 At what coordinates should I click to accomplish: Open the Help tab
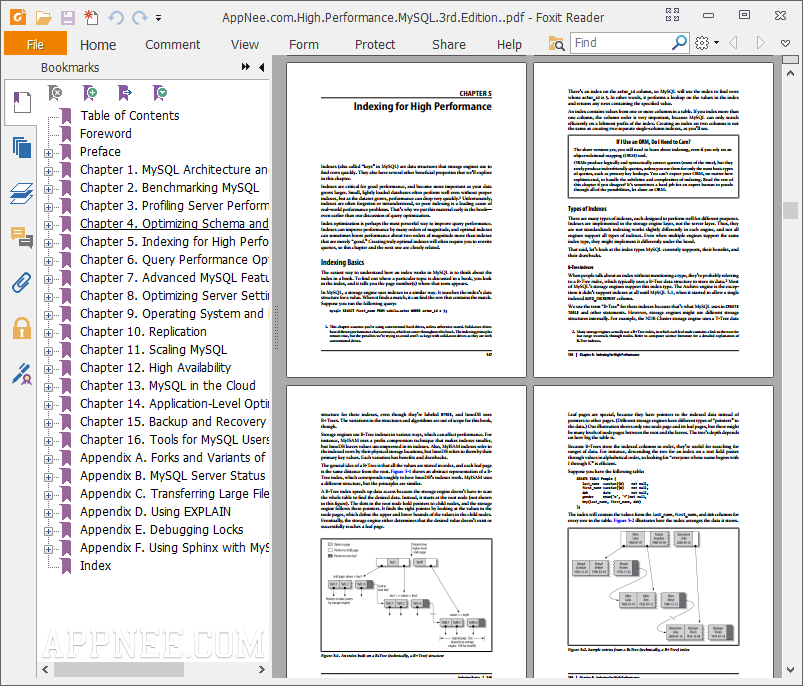(509, 45)
